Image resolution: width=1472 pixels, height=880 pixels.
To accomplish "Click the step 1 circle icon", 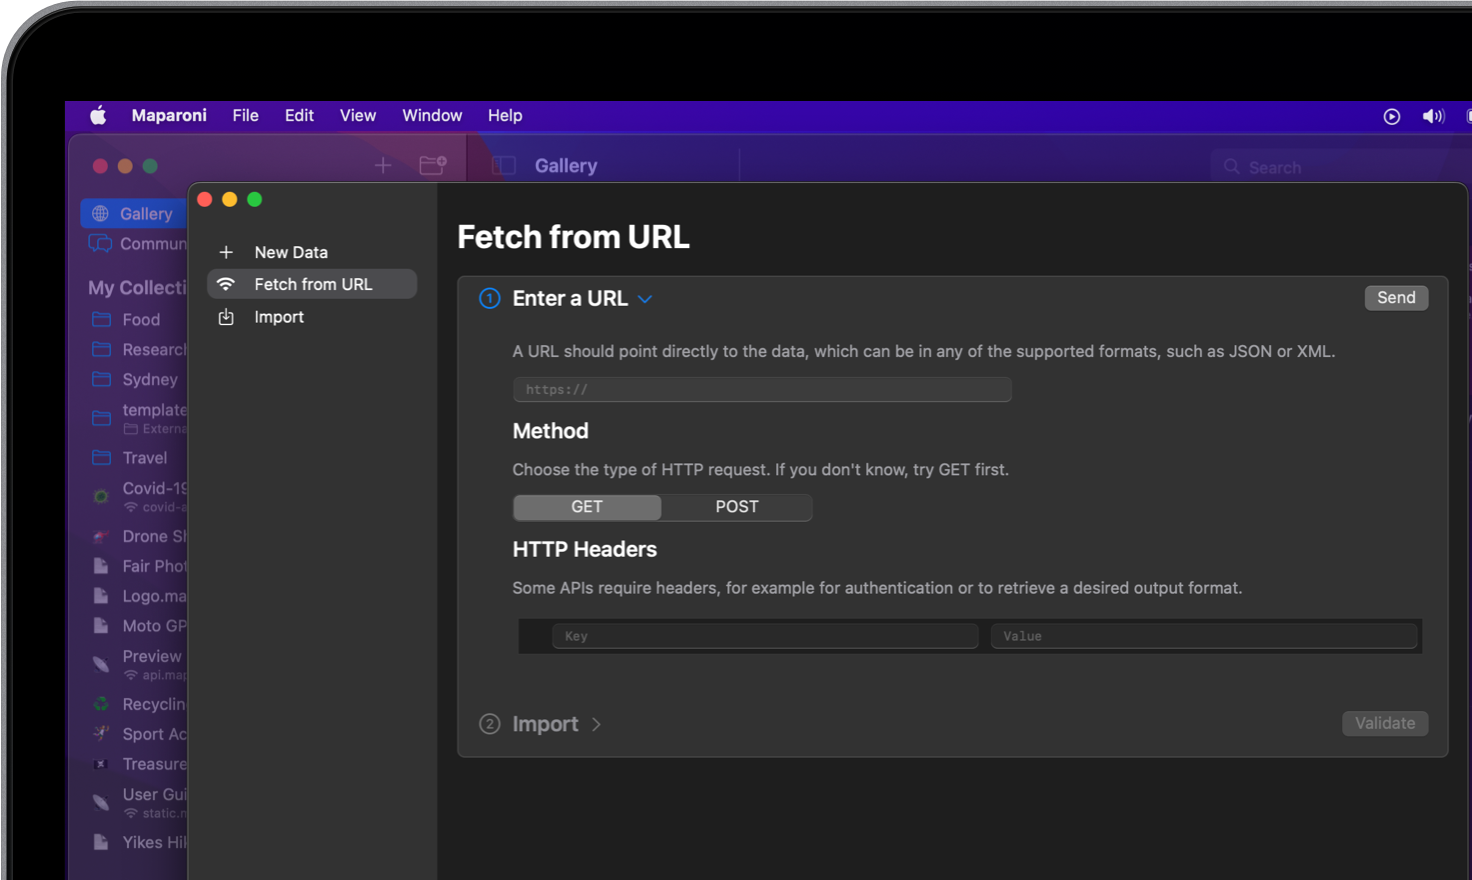I will pos(489,298).
